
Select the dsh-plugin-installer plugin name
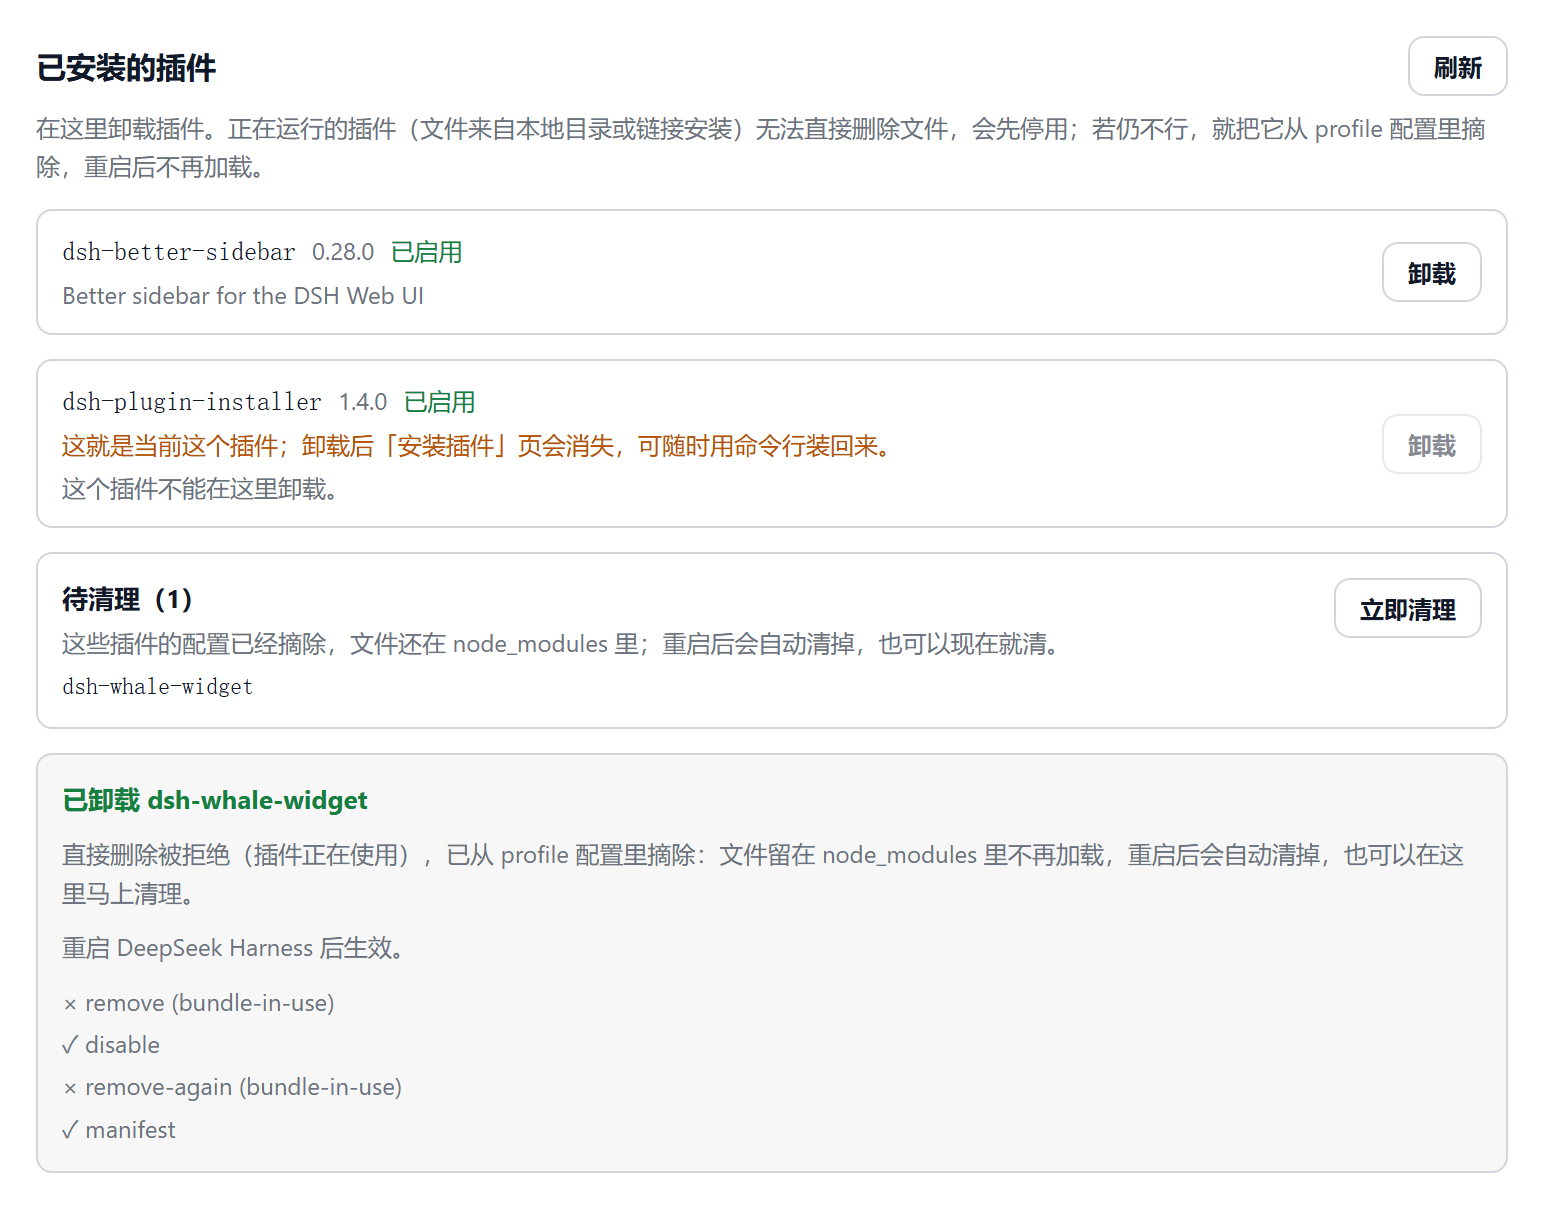[x=192, y=402]
